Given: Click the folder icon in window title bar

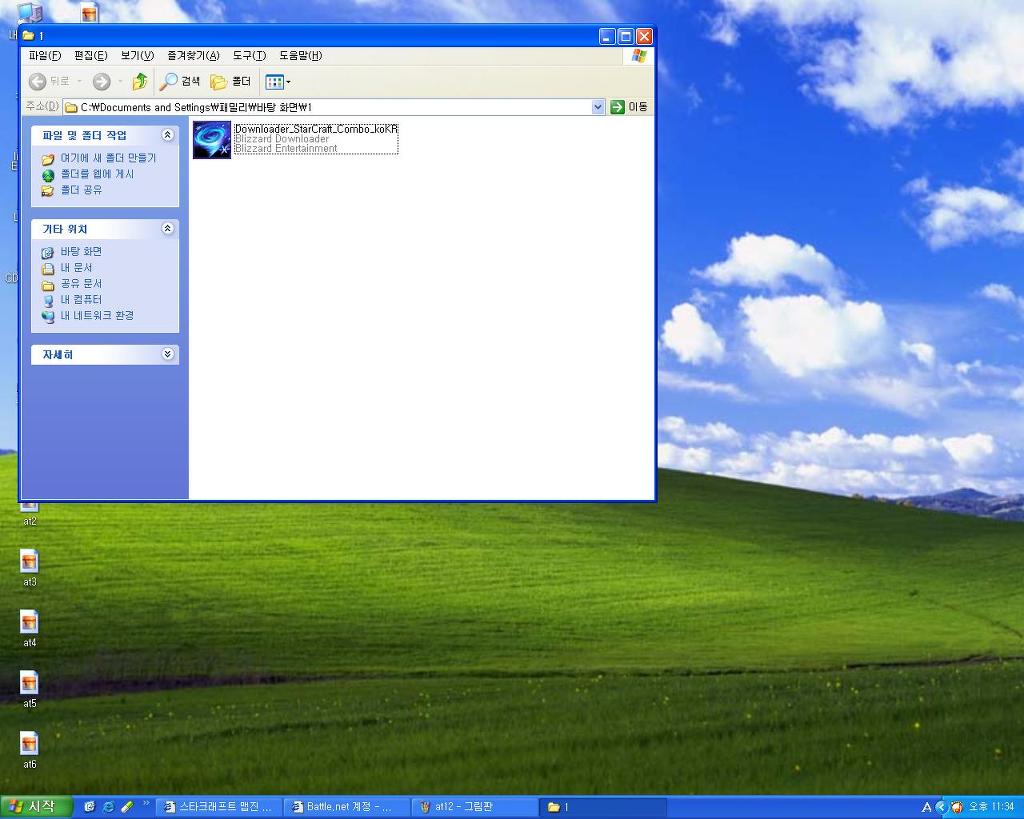Looking at the screenshot, I should [x=28, y=36].
